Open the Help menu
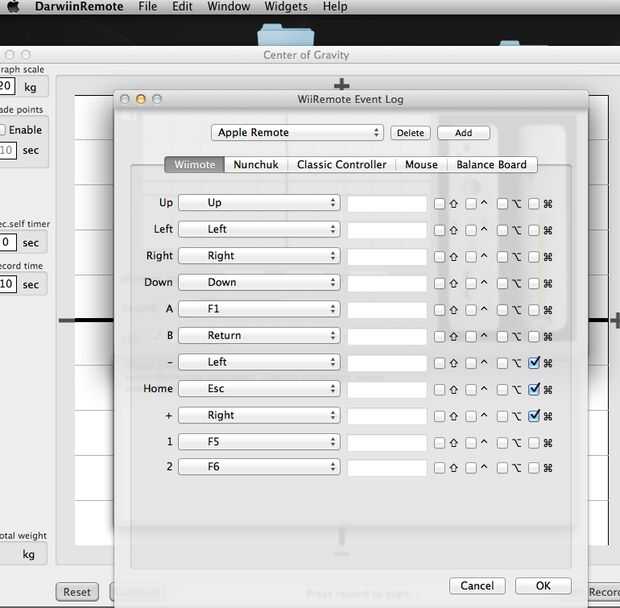 (x=335, y=6)
